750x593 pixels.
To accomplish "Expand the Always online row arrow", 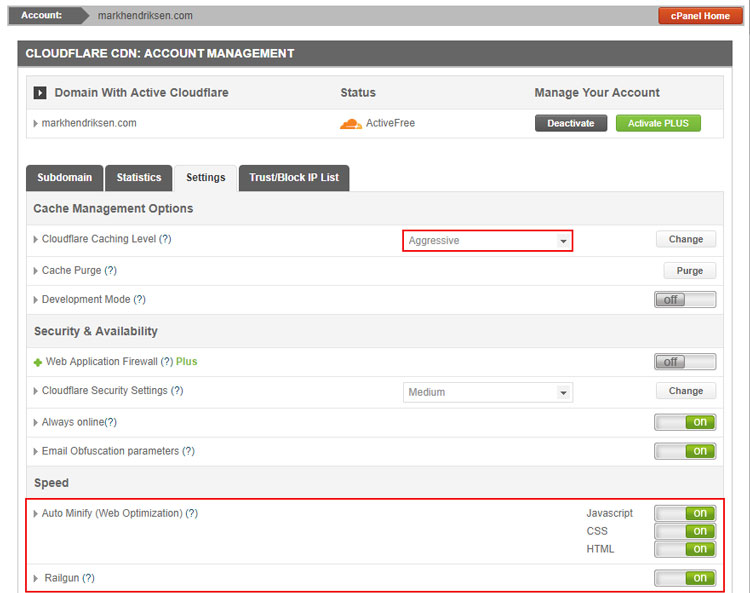I will pyautogui.click(x=35, y=423).
